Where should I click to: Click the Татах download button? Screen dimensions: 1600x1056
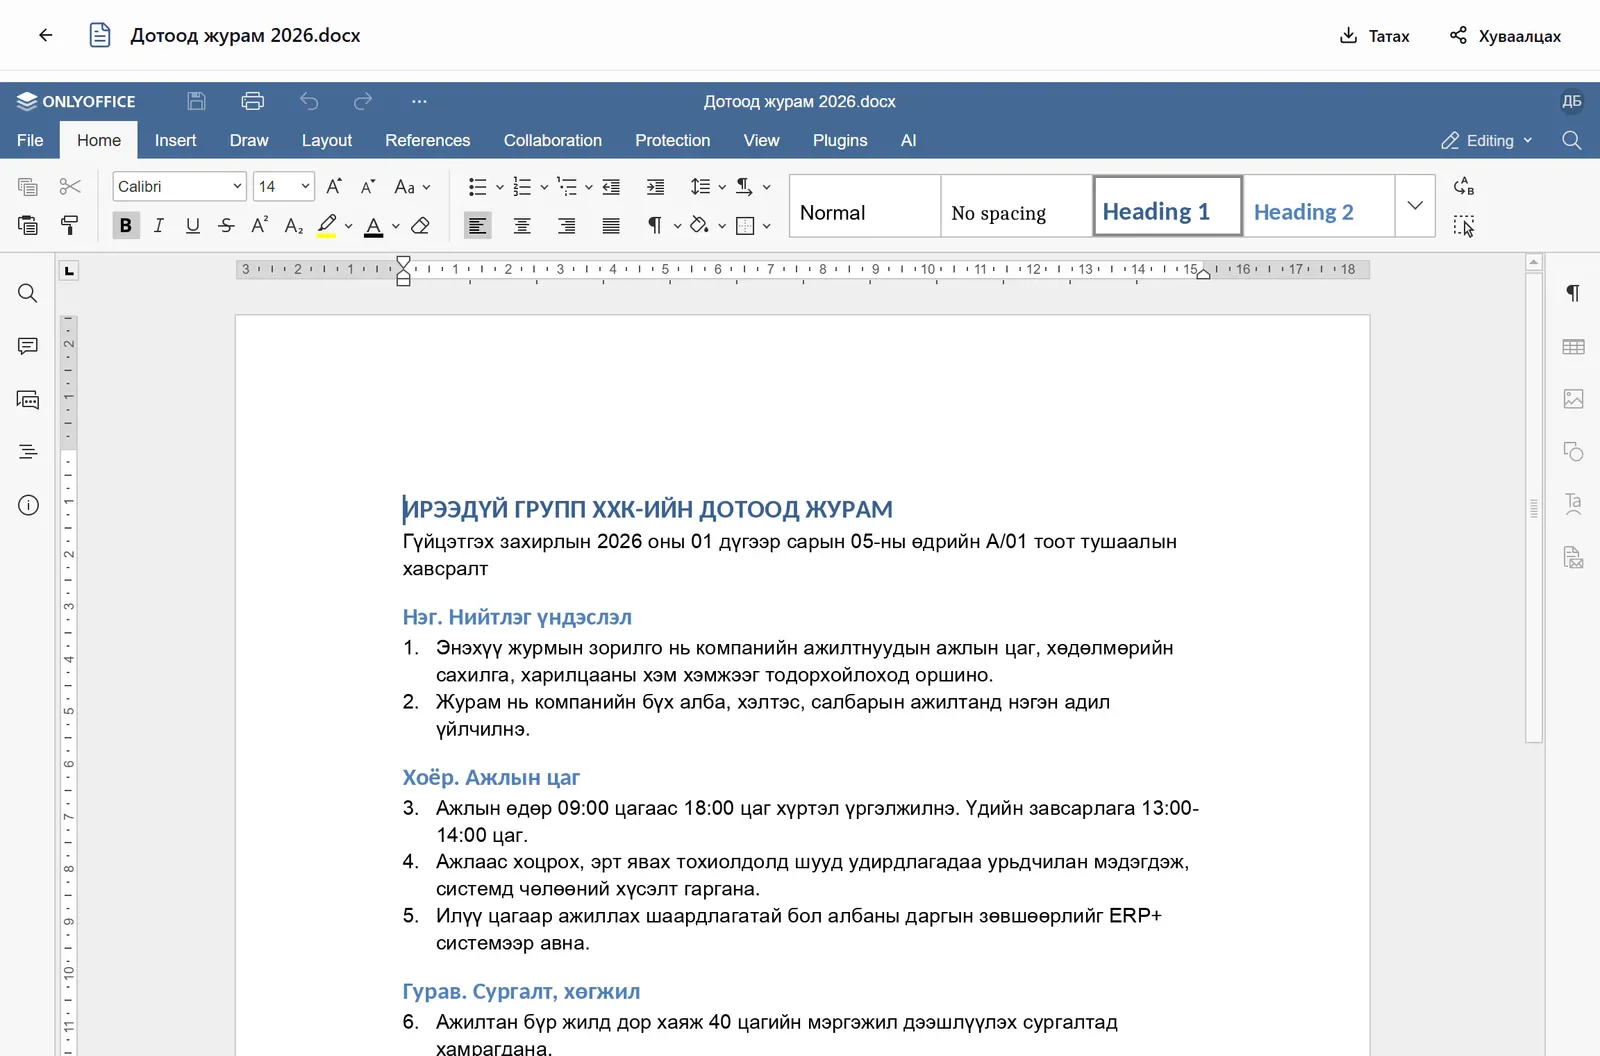point(1375,36)
